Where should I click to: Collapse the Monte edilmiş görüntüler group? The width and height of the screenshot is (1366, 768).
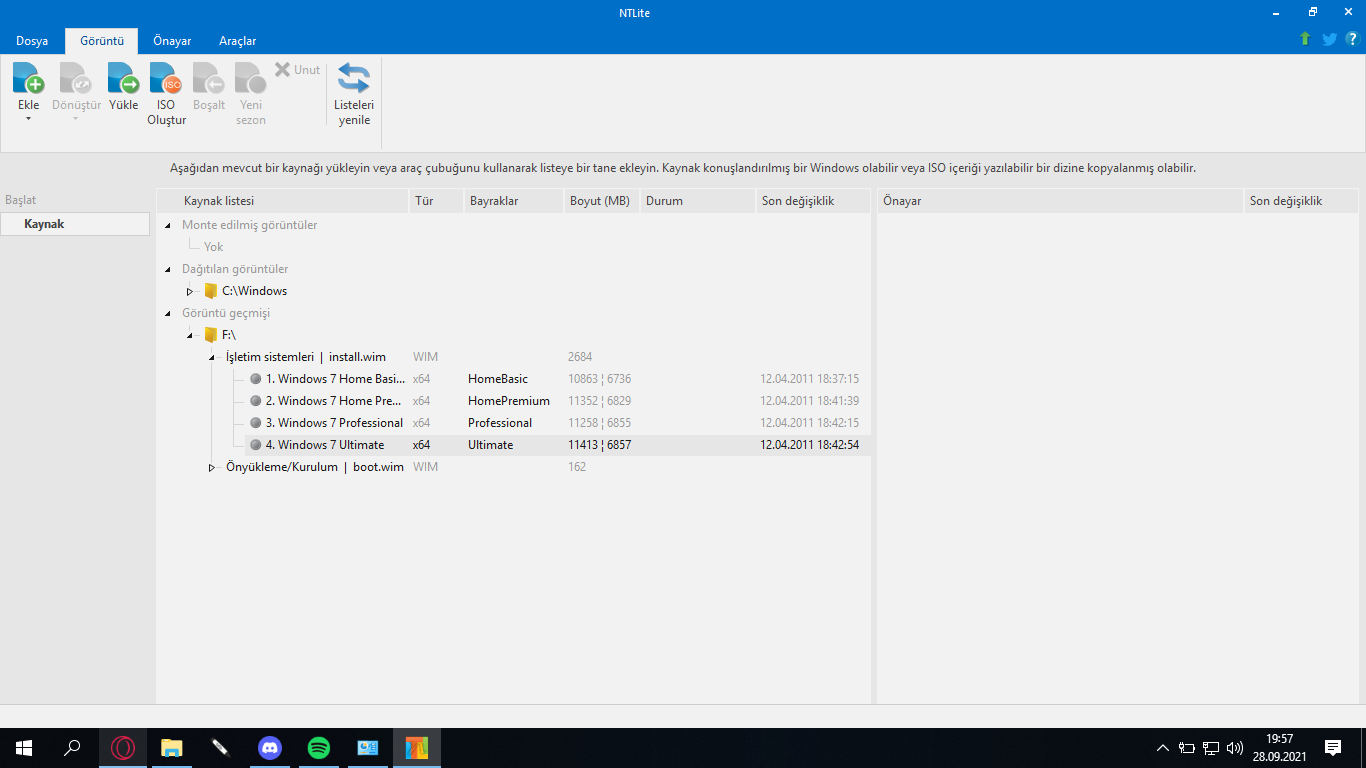168,226
